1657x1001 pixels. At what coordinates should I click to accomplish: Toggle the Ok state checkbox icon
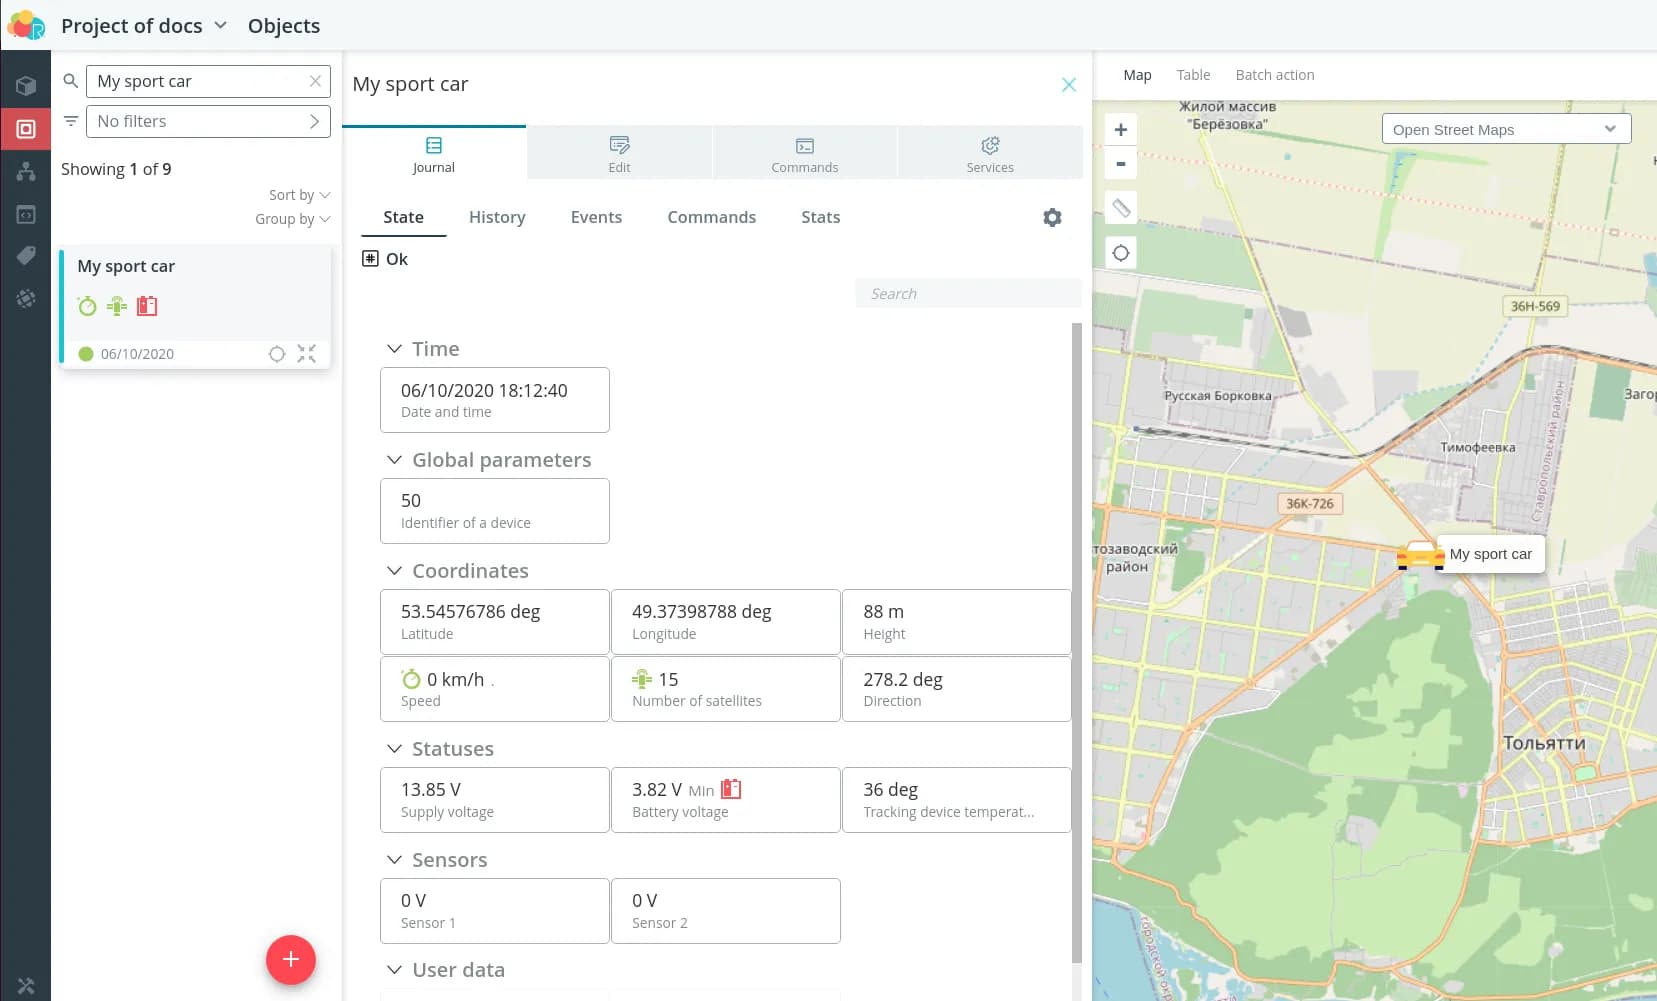coord(370,259)
